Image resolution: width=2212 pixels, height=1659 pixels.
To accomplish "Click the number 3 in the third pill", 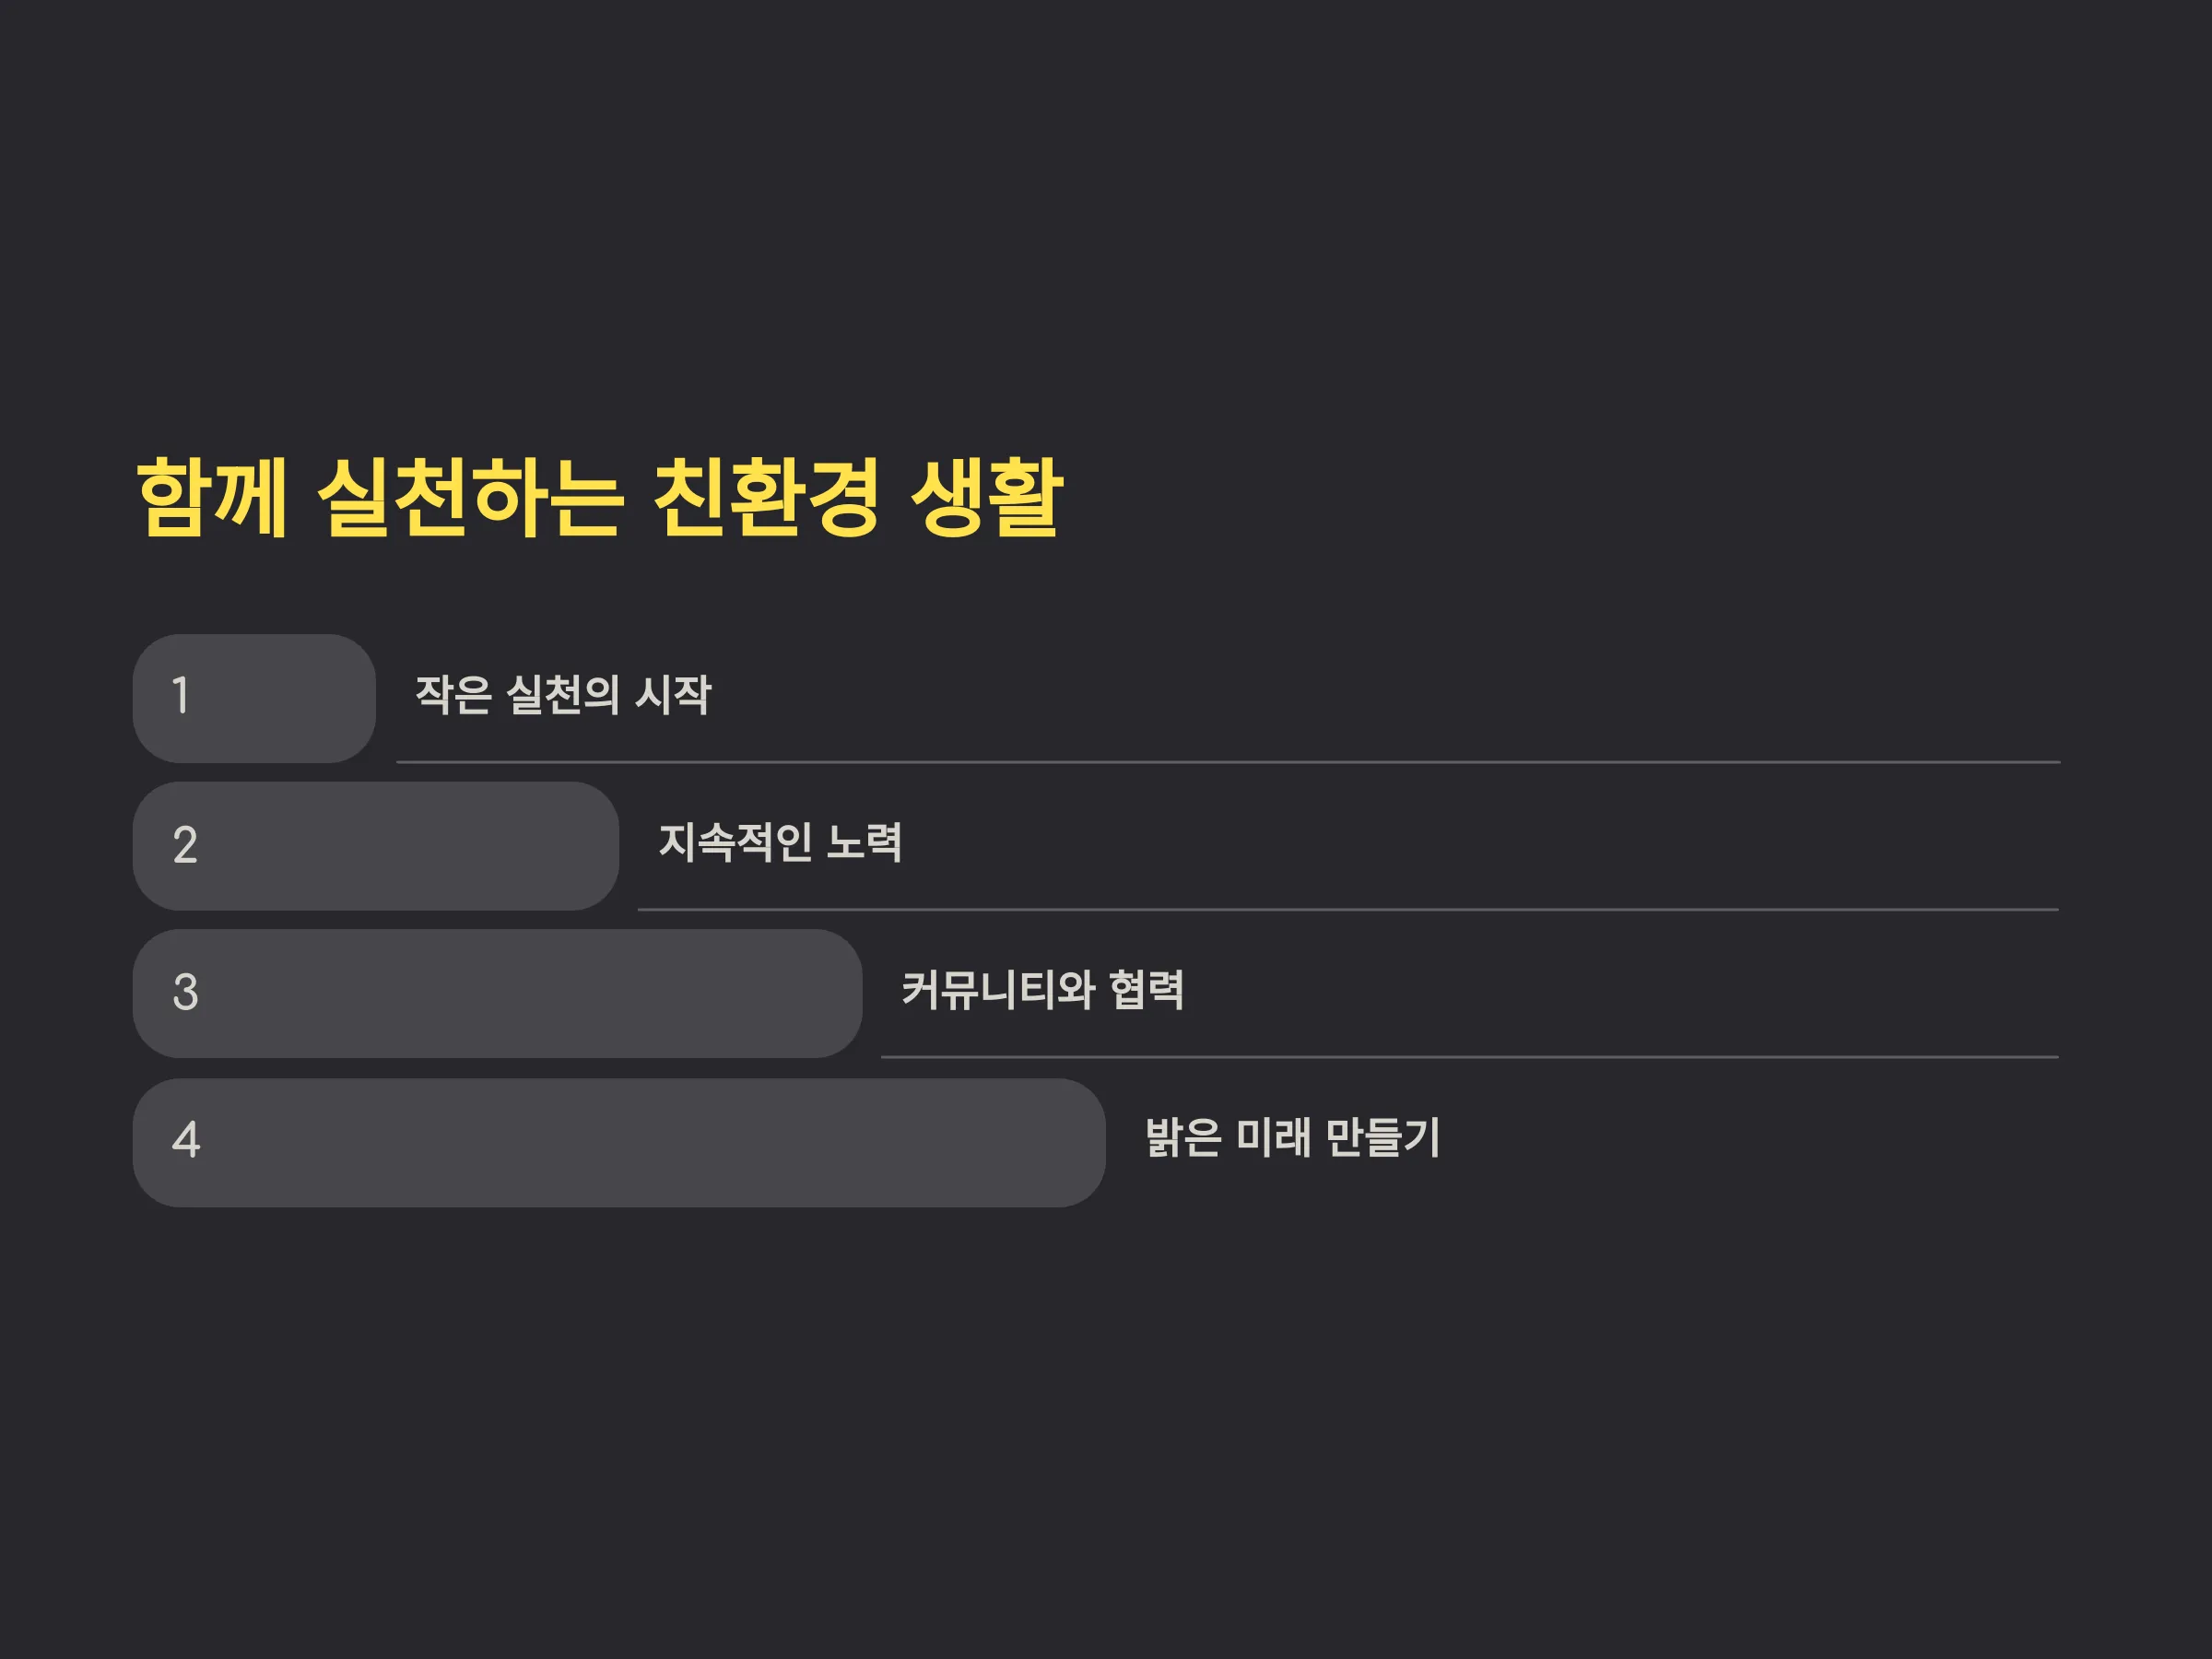I will click(x=185, y=993).
